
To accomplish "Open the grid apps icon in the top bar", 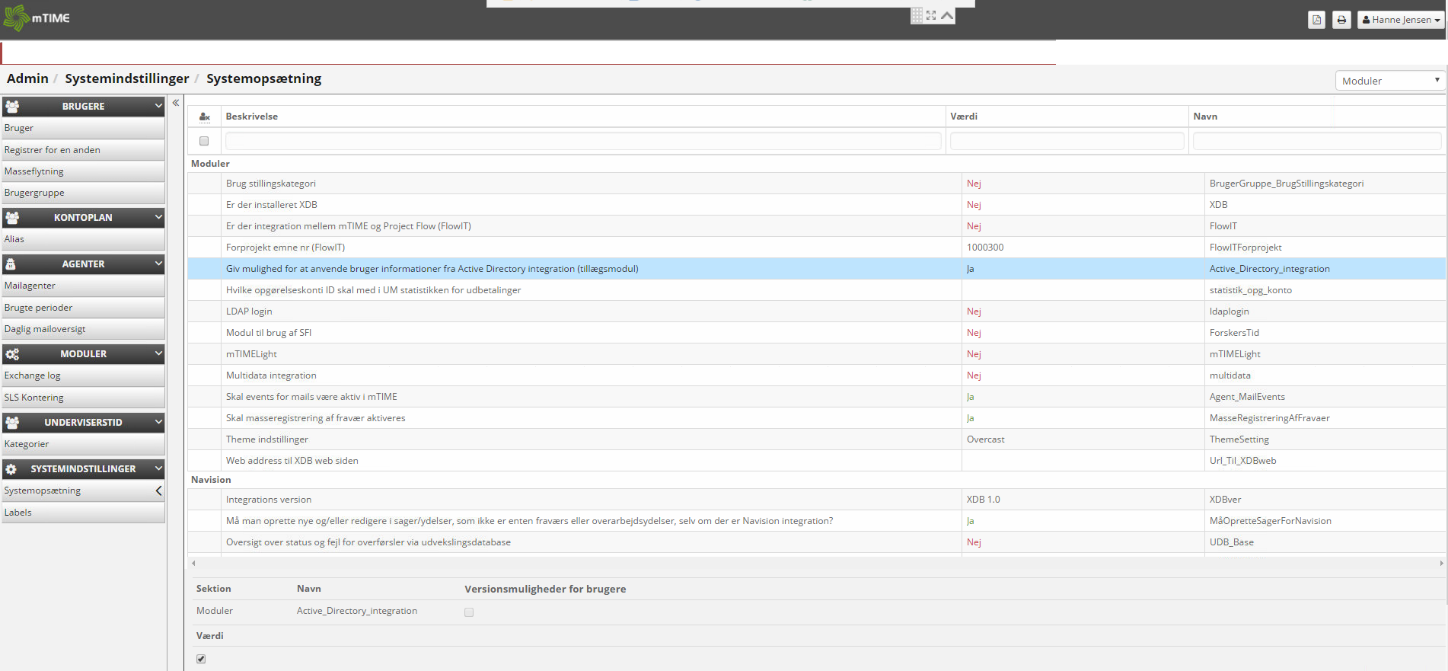I will tap(916, 14).
